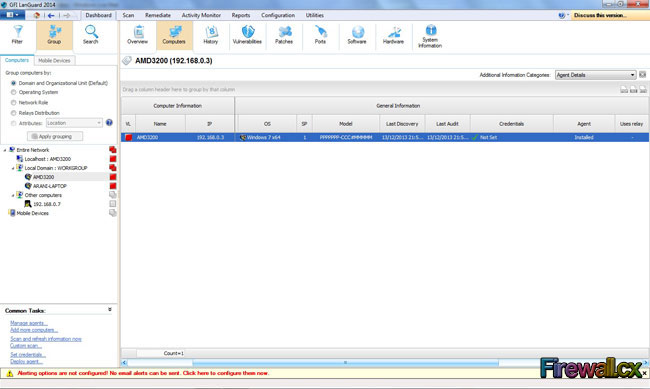Image resolution: width=650 pixels, height=389 pixels.
Task: Open the Vulnerabilities view
Action: pyautogui.click(x=247, y=35)
